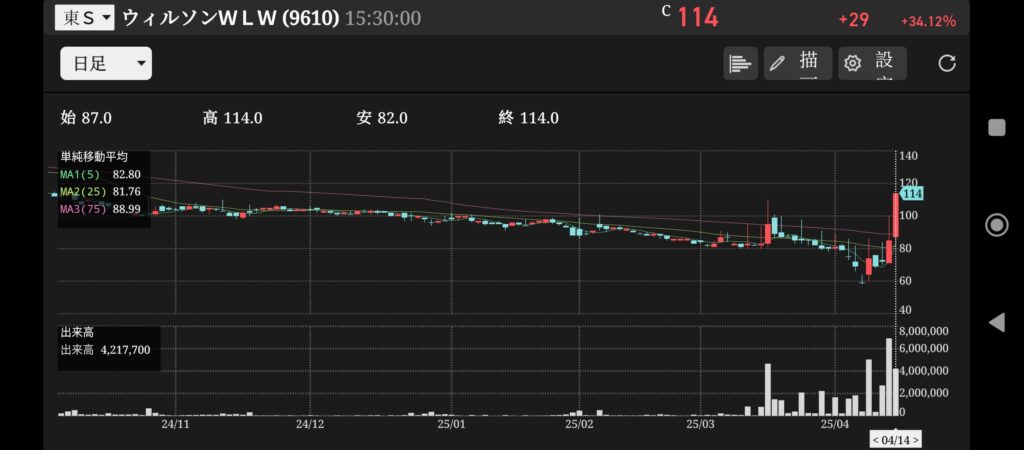The image size is (1024, 450).
Task: Tap the +34.12% change value in header
Action: [x=928, y=21]
